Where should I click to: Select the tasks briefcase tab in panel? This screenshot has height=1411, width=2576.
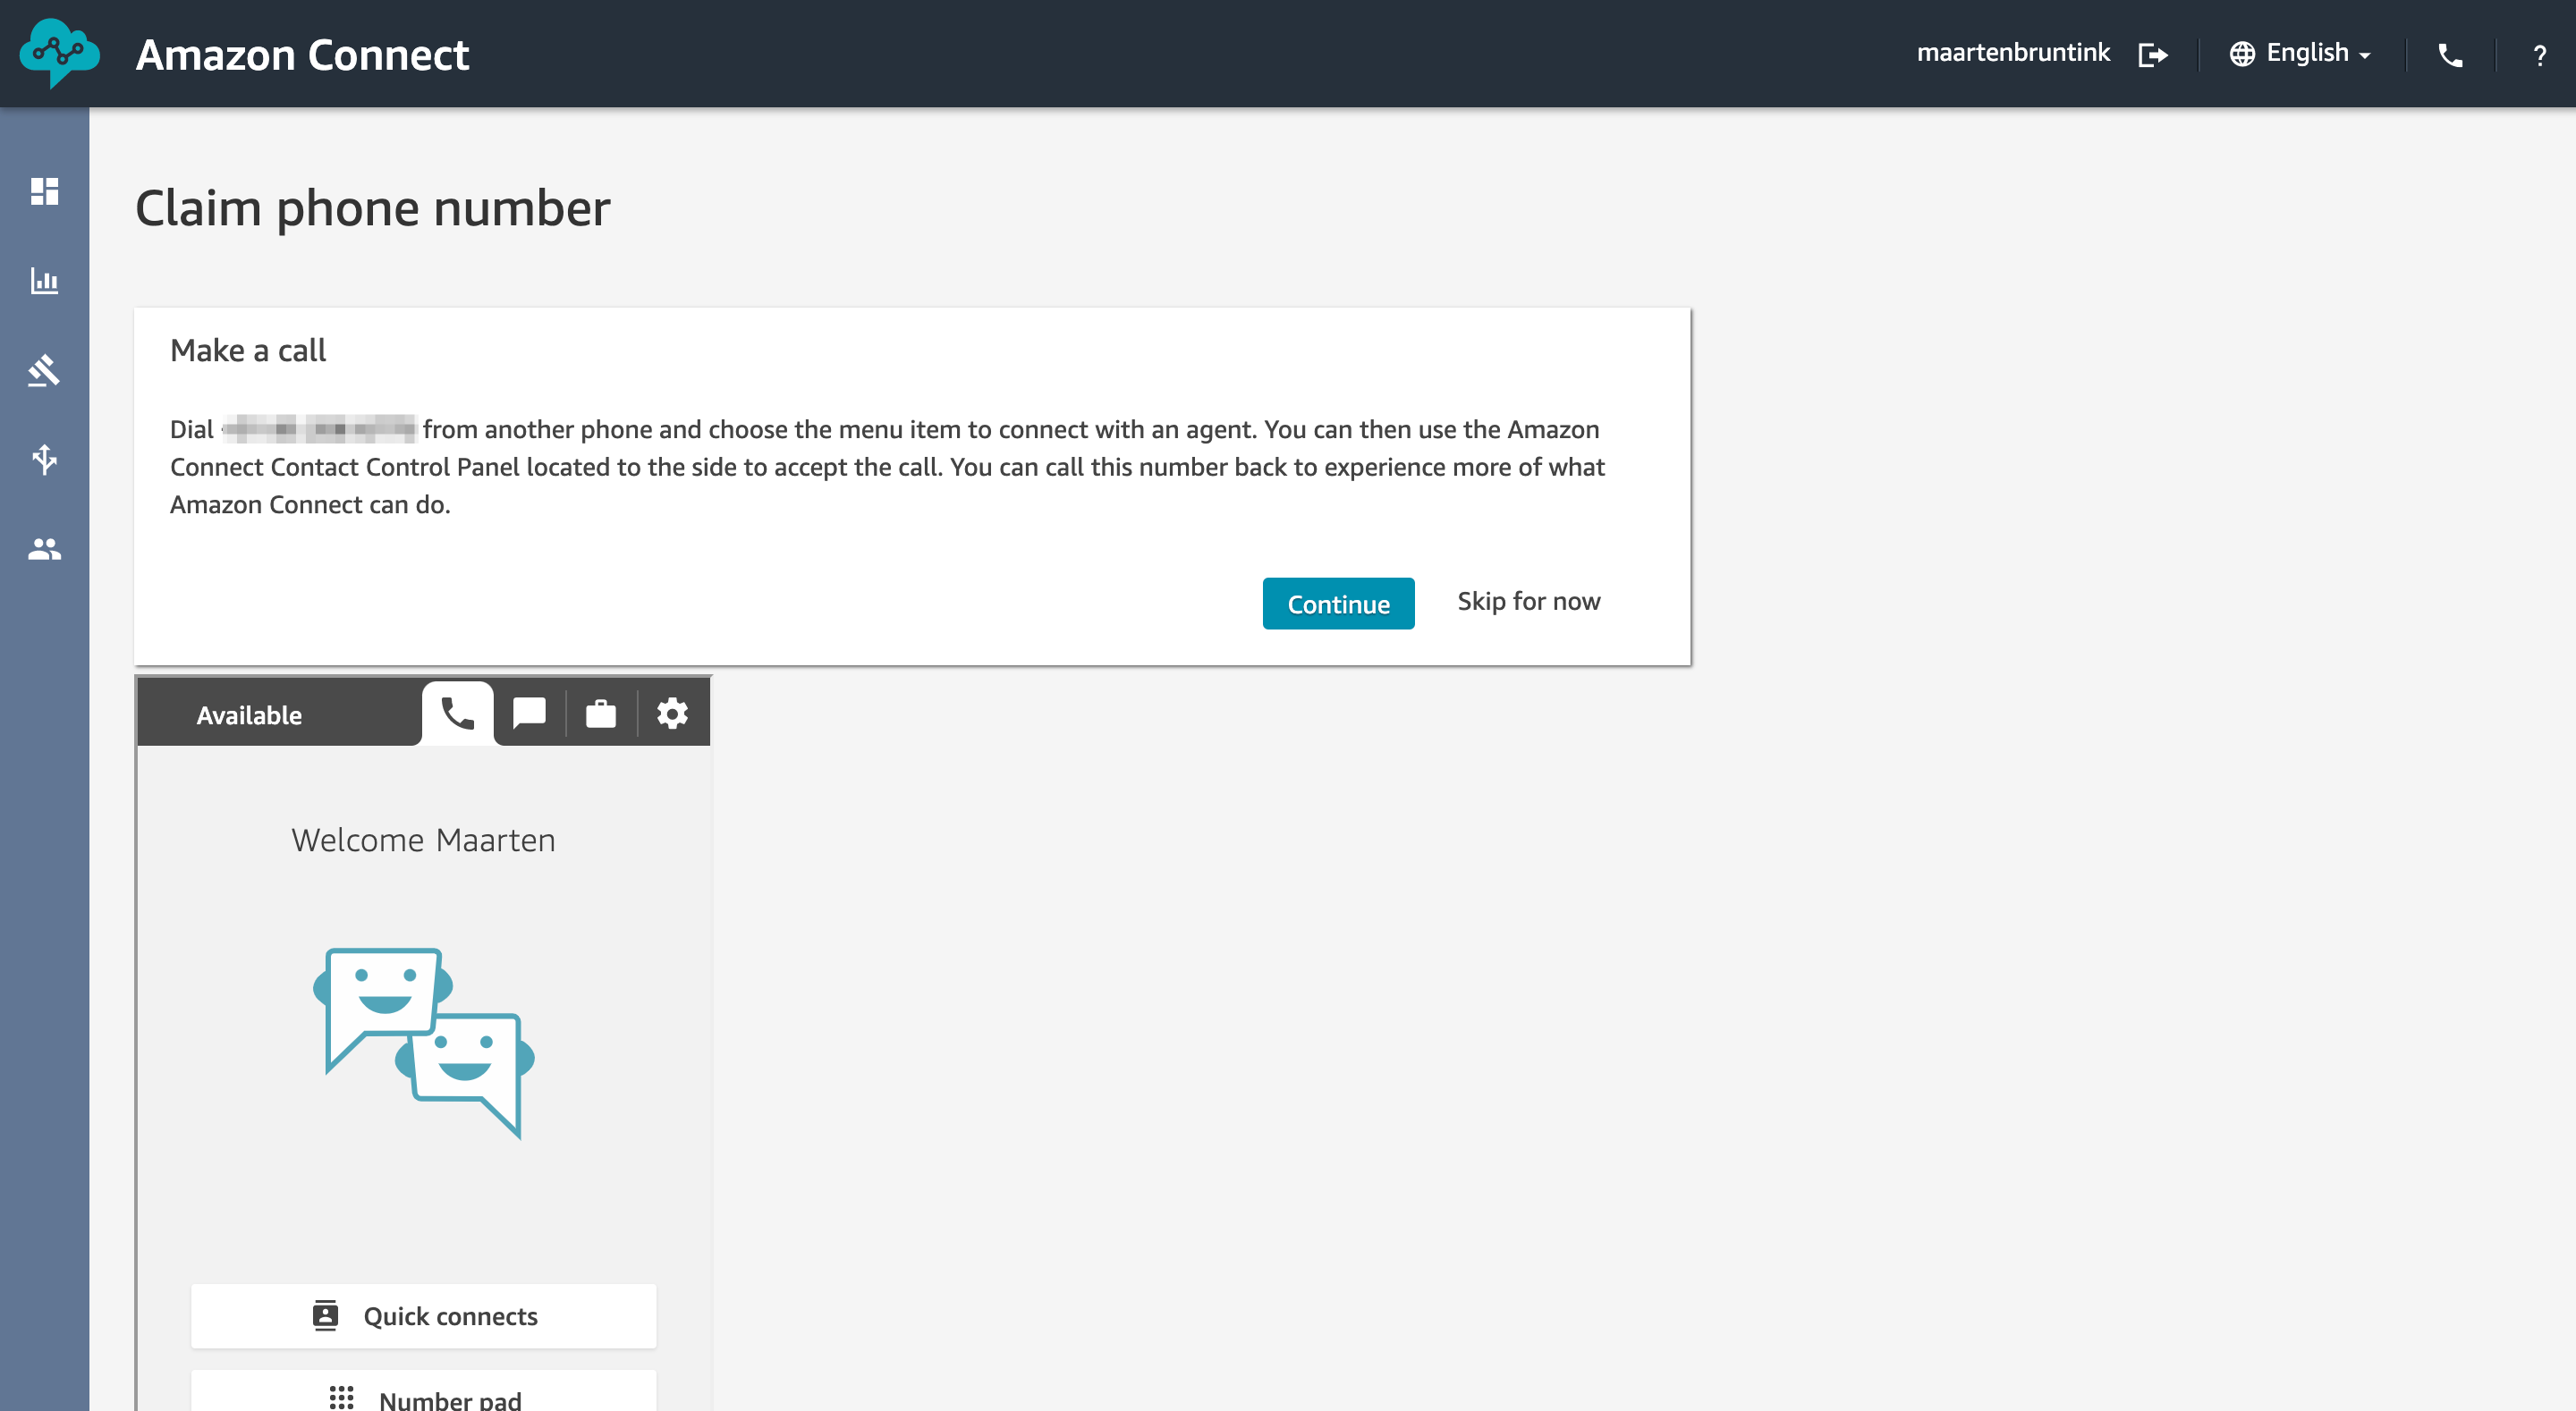[600, 713]
